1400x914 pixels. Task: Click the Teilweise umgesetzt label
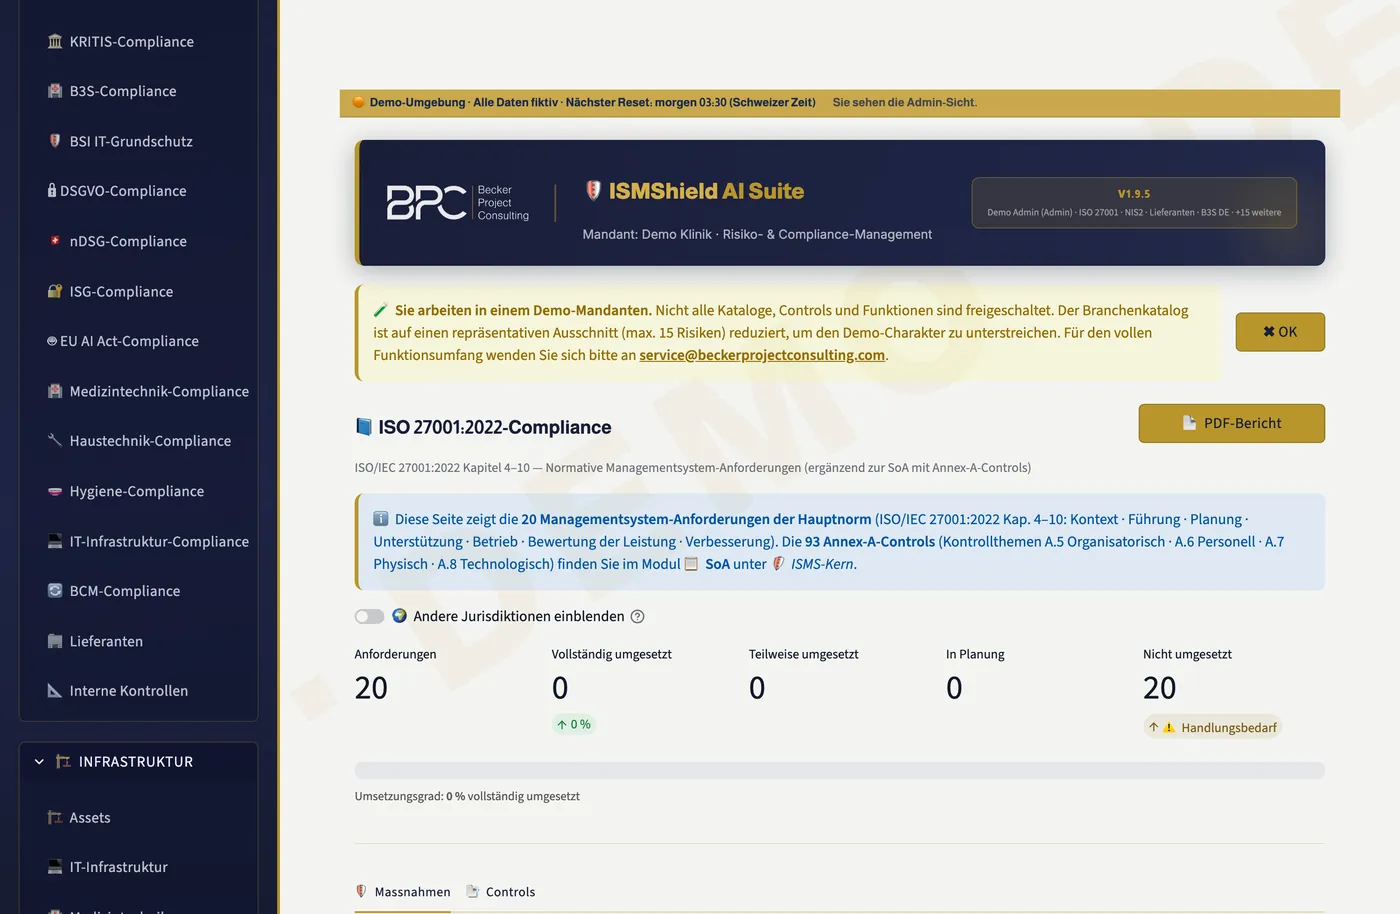[804, 654]
